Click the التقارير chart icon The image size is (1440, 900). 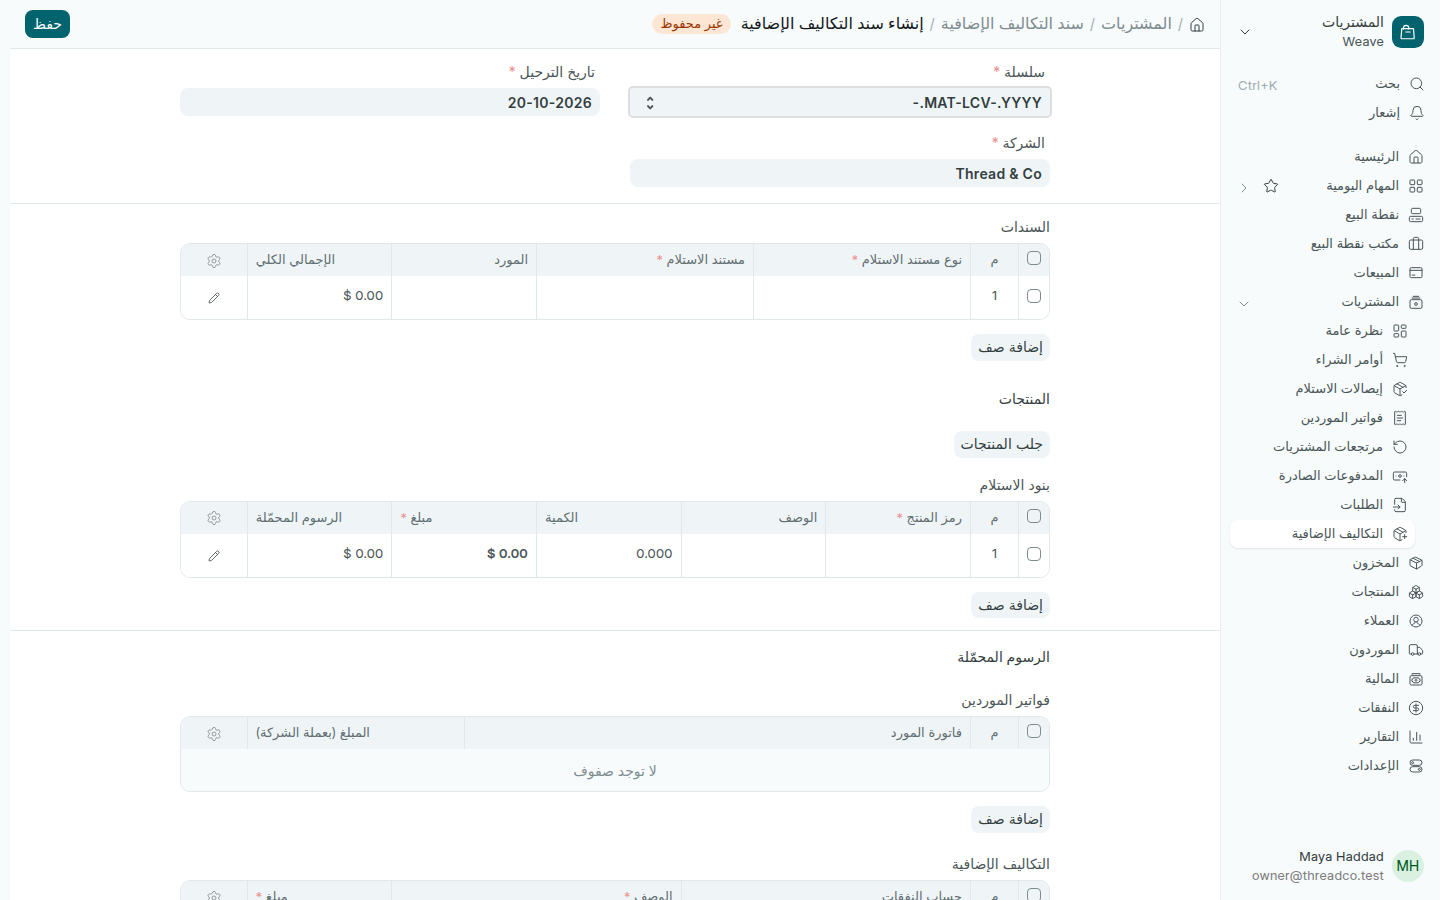pyautogui.click(x=1416, y=737)
